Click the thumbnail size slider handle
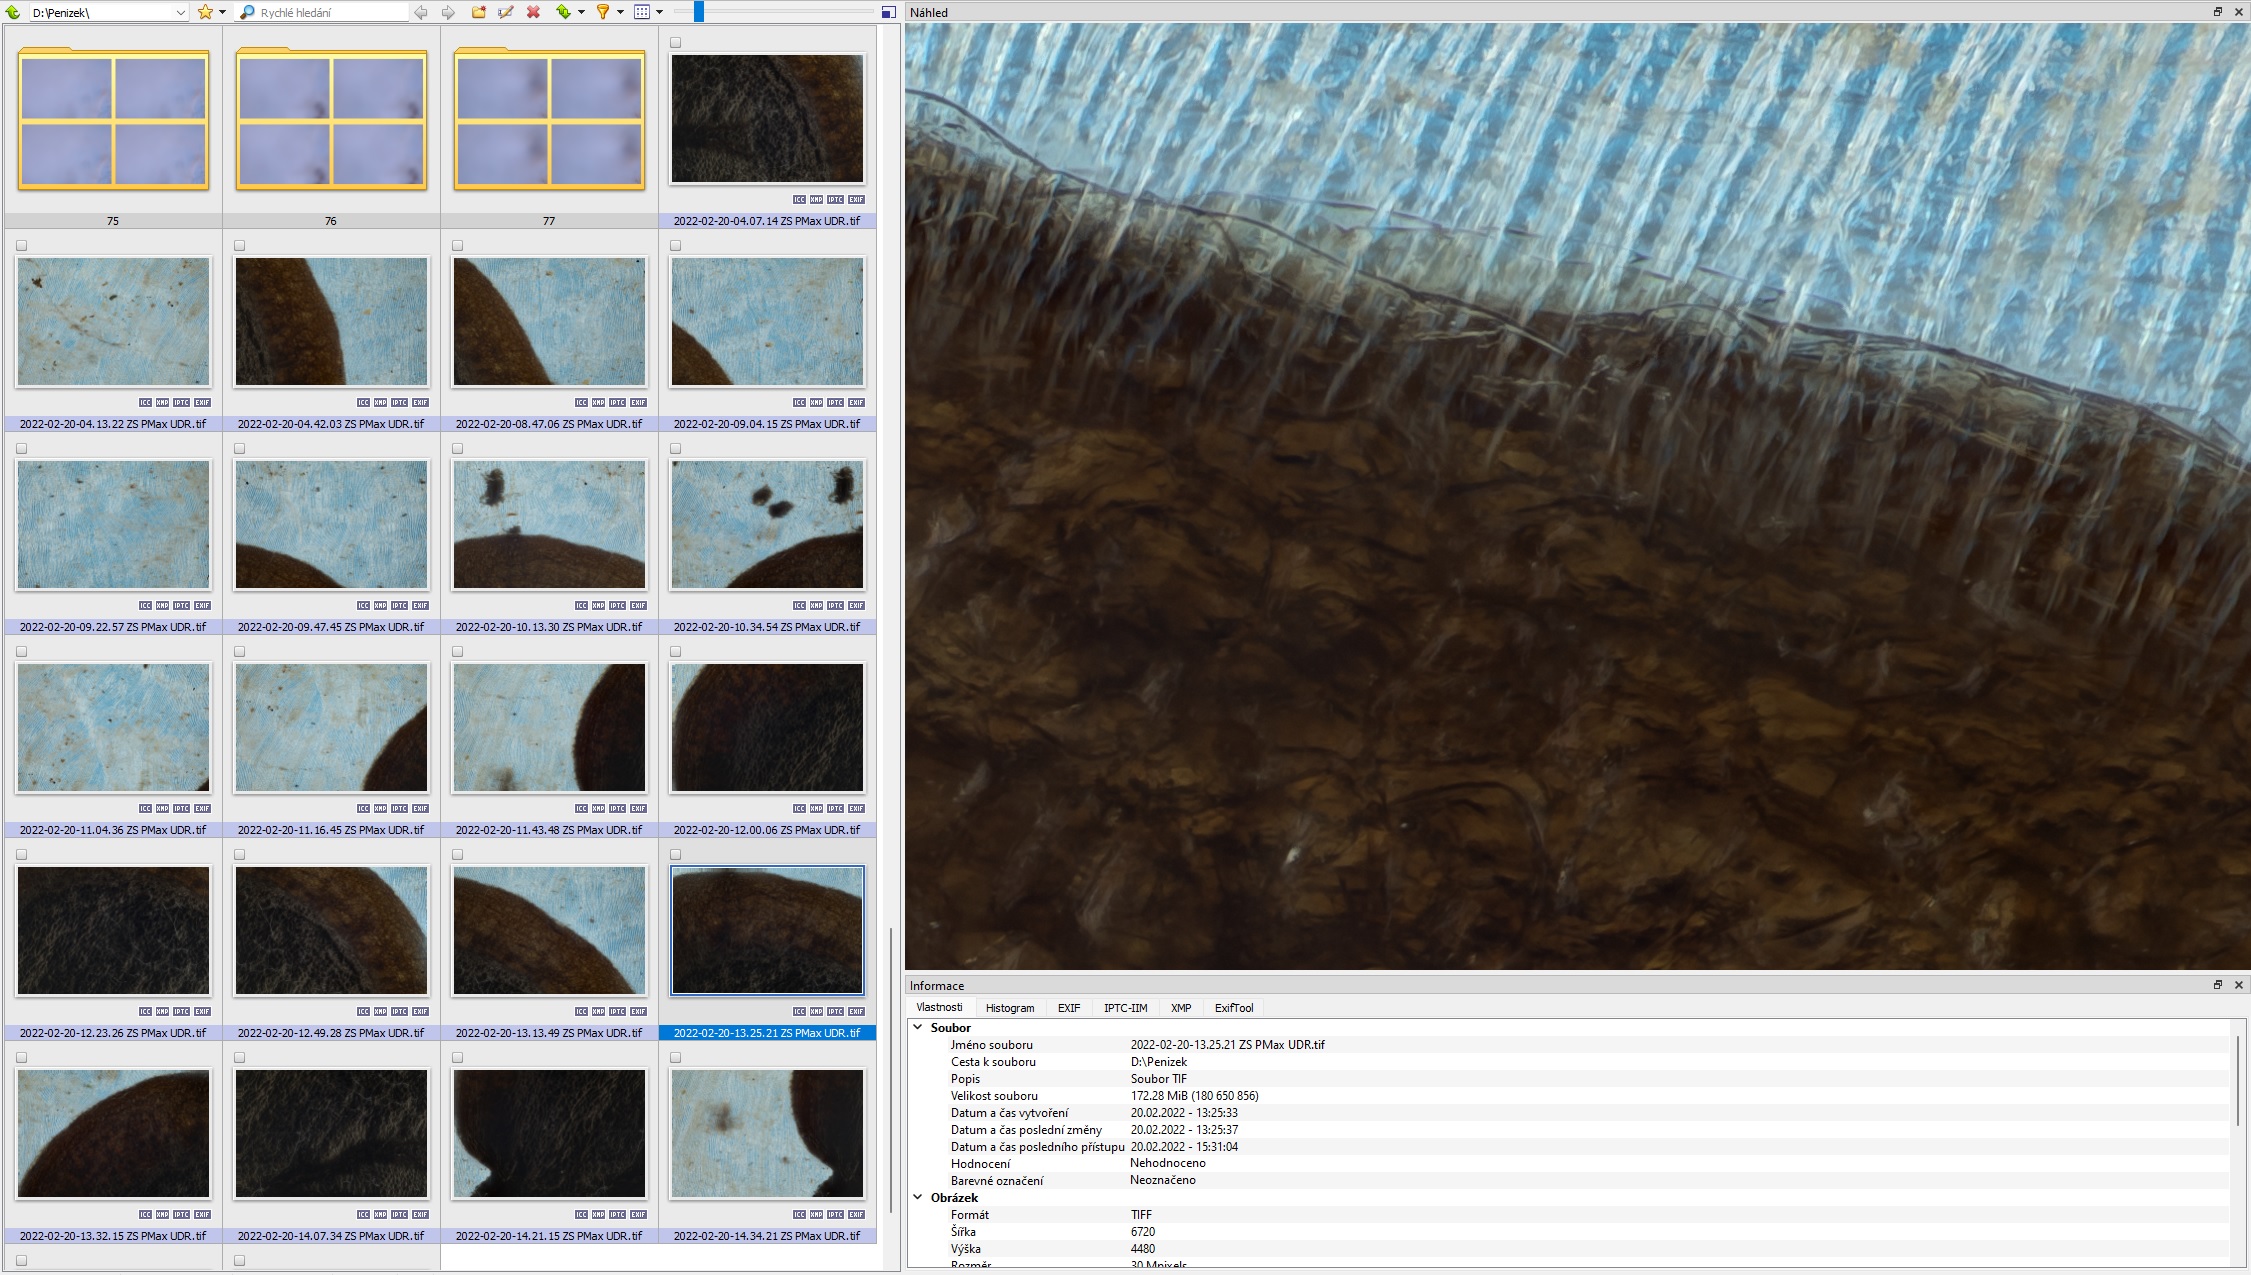Image resolution: width=2251 pixels, height=1275 pixels. pyautogui.click(x=699, y=12)
